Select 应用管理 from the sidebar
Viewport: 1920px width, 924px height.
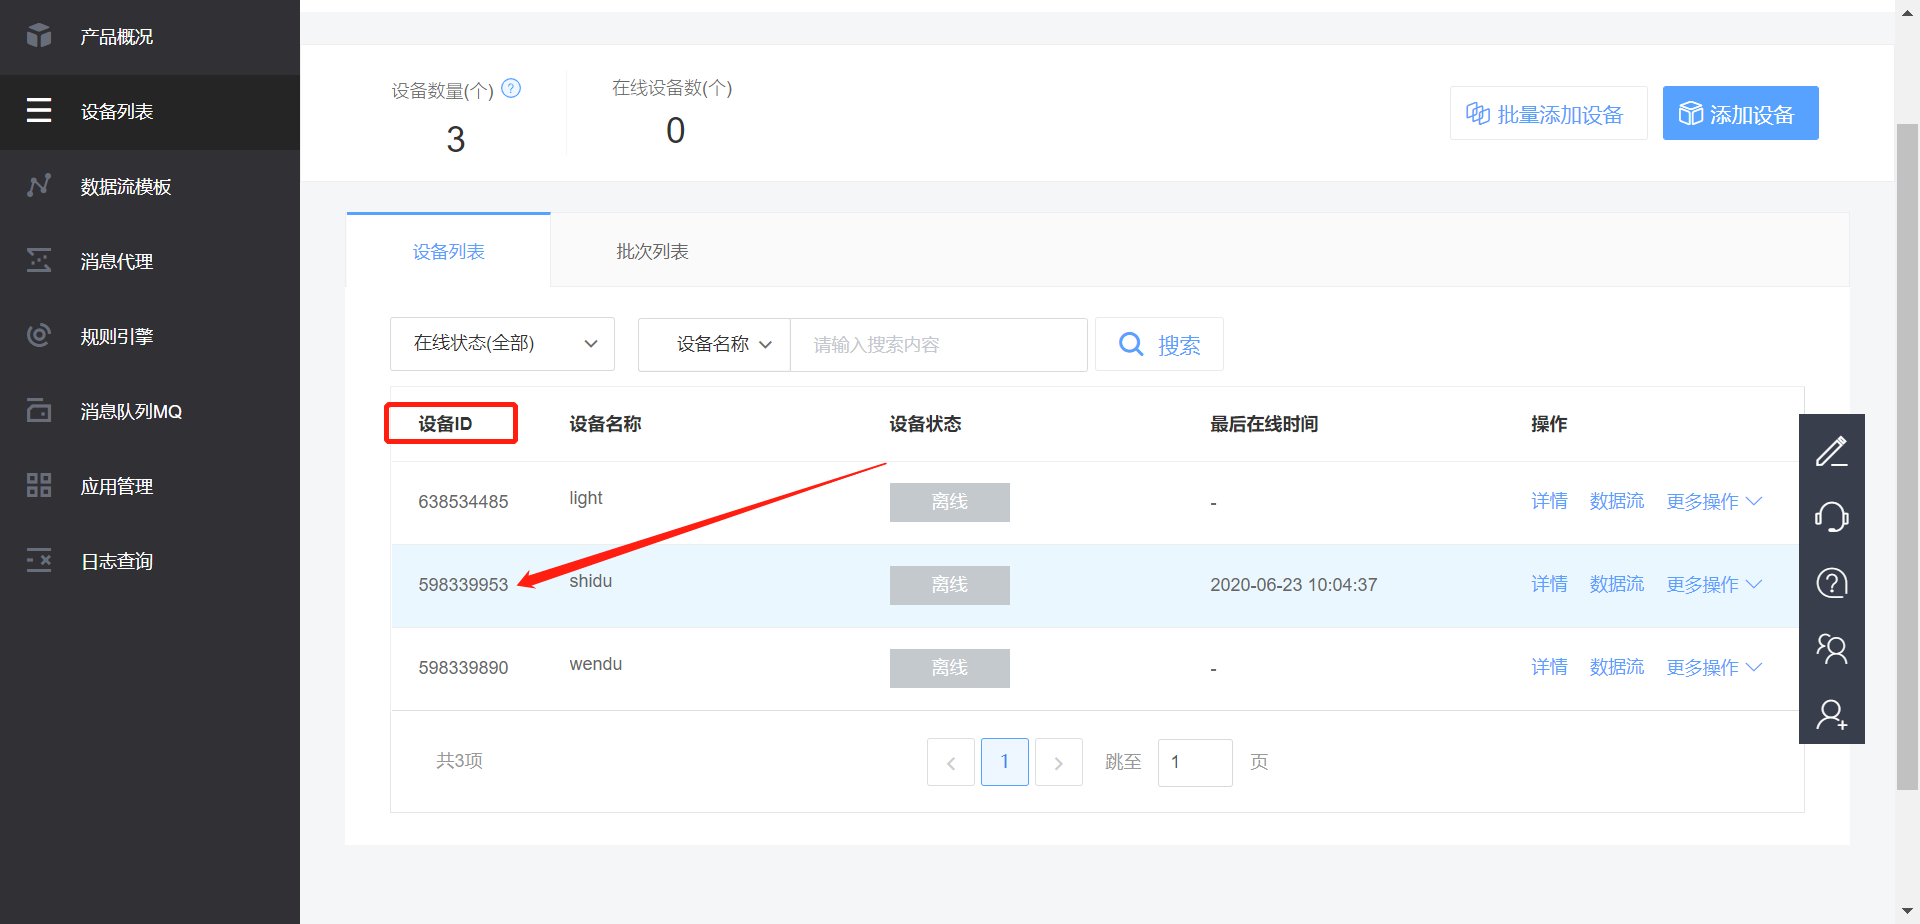tap(116, 485)
